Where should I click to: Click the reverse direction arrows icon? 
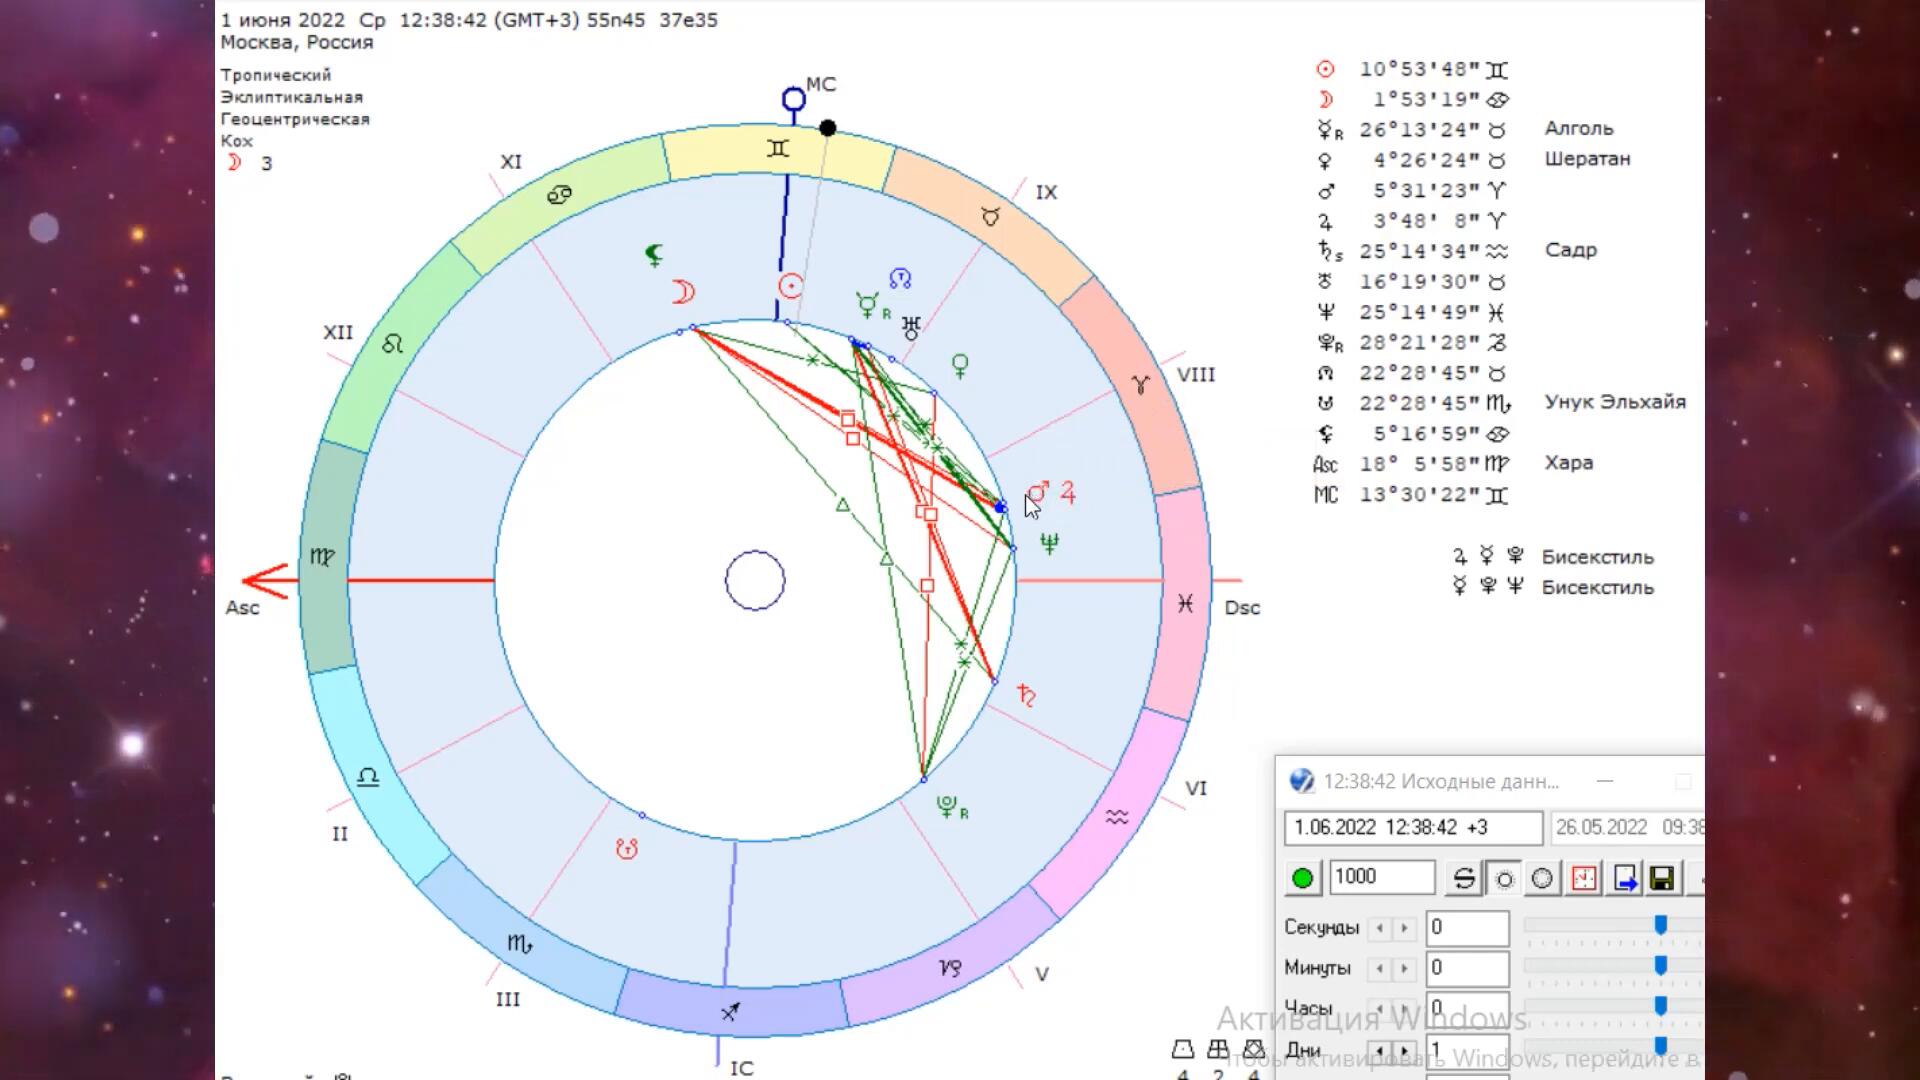[x=1463, y=878]
